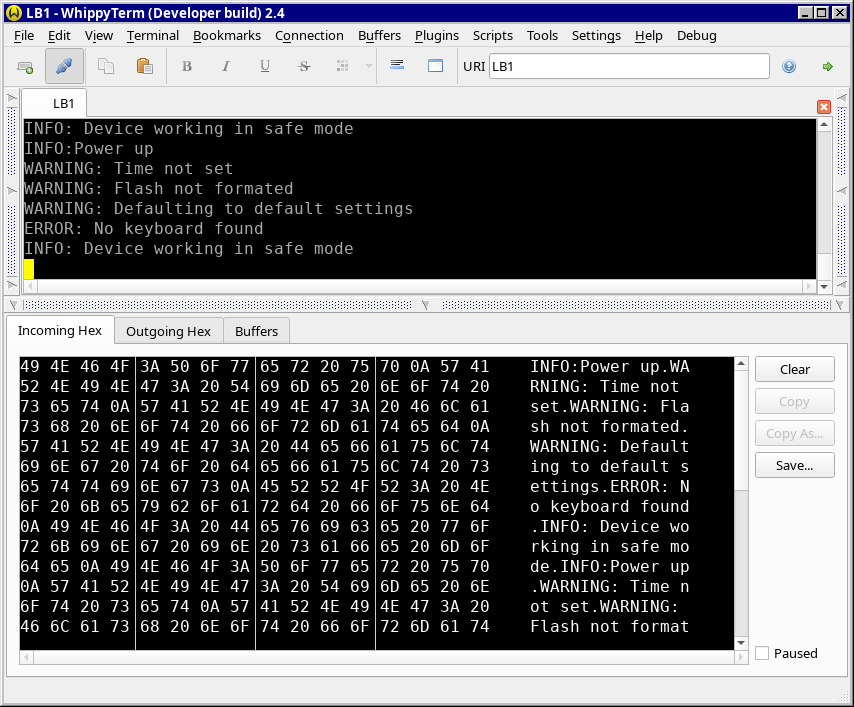The image size is (854, 707).
Task: Click the Copy toolbar icon
Action: tap(106, 66)
